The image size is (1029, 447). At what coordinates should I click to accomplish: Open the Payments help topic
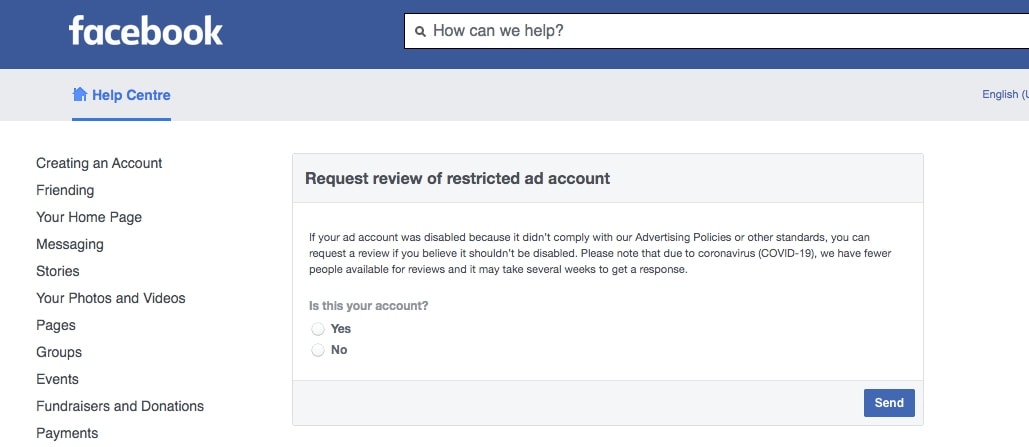[67, 433]
